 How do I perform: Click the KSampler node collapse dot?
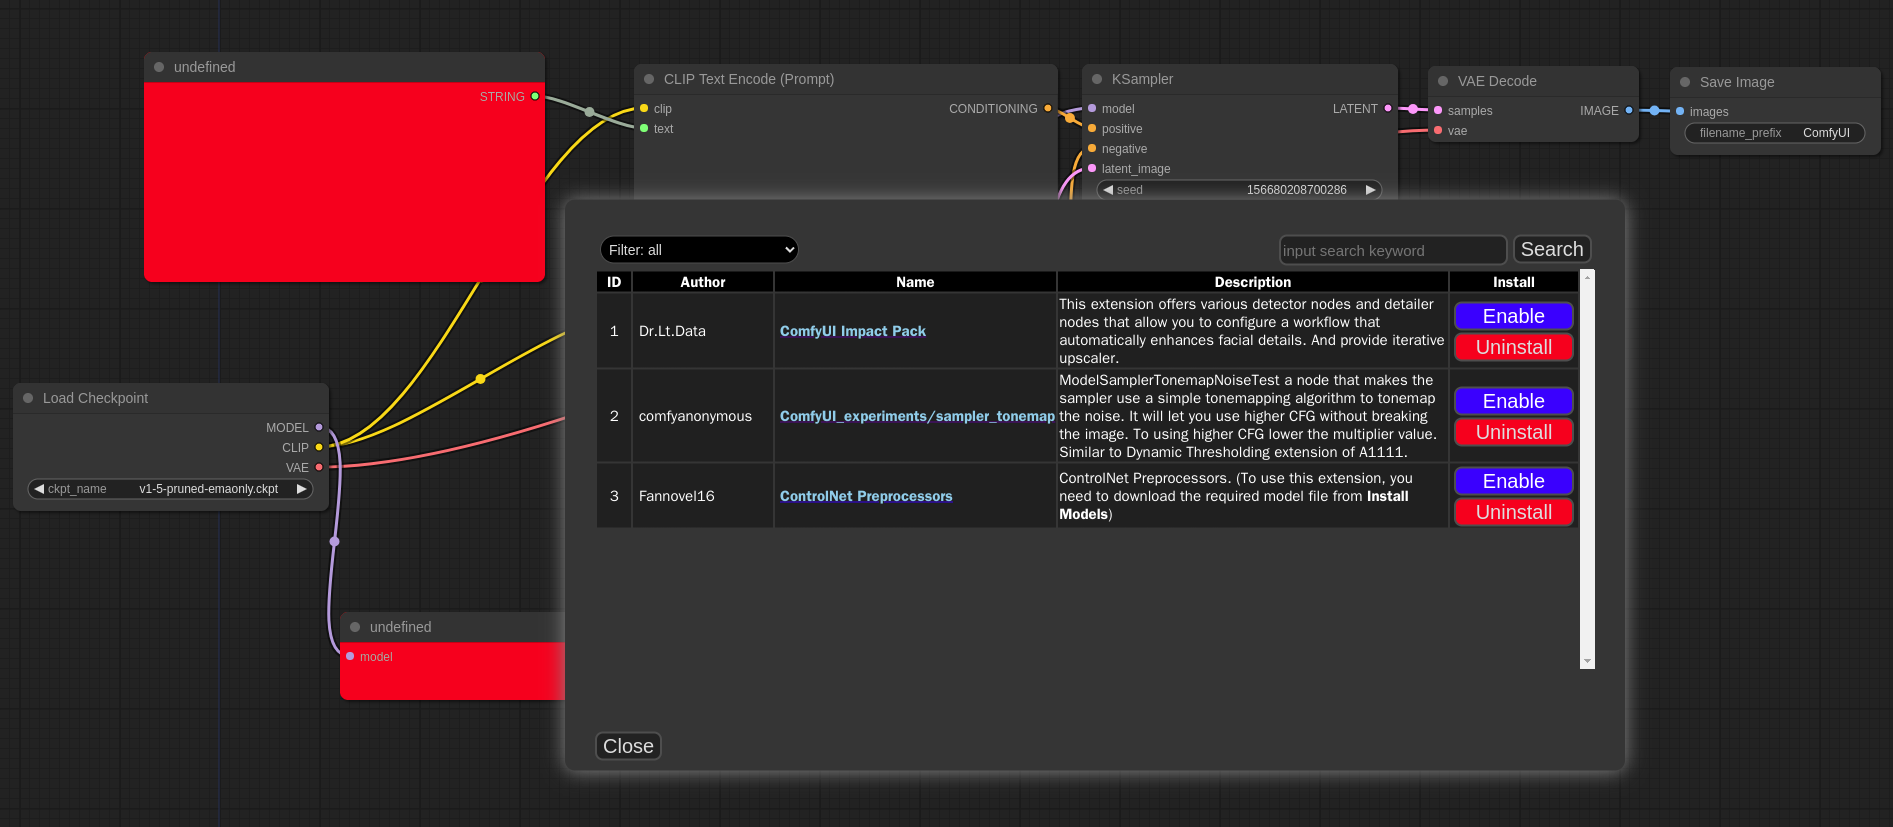[1097, 79]
